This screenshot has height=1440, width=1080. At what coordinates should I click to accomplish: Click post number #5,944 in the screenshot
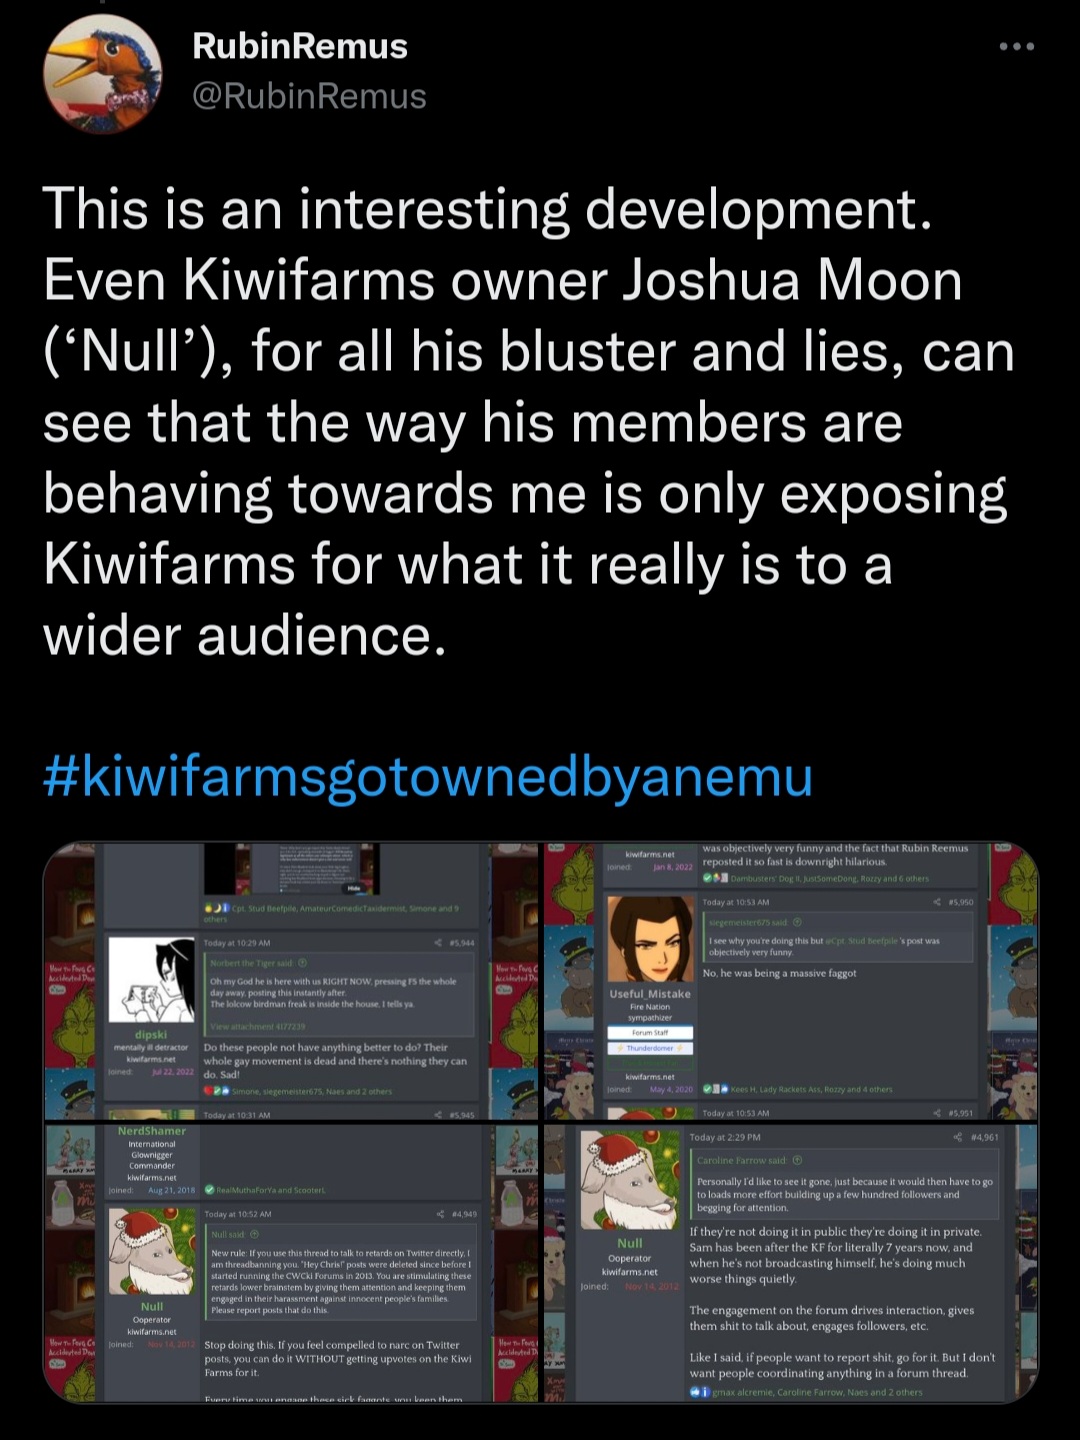pyautogui.click(x=465, y=943)
